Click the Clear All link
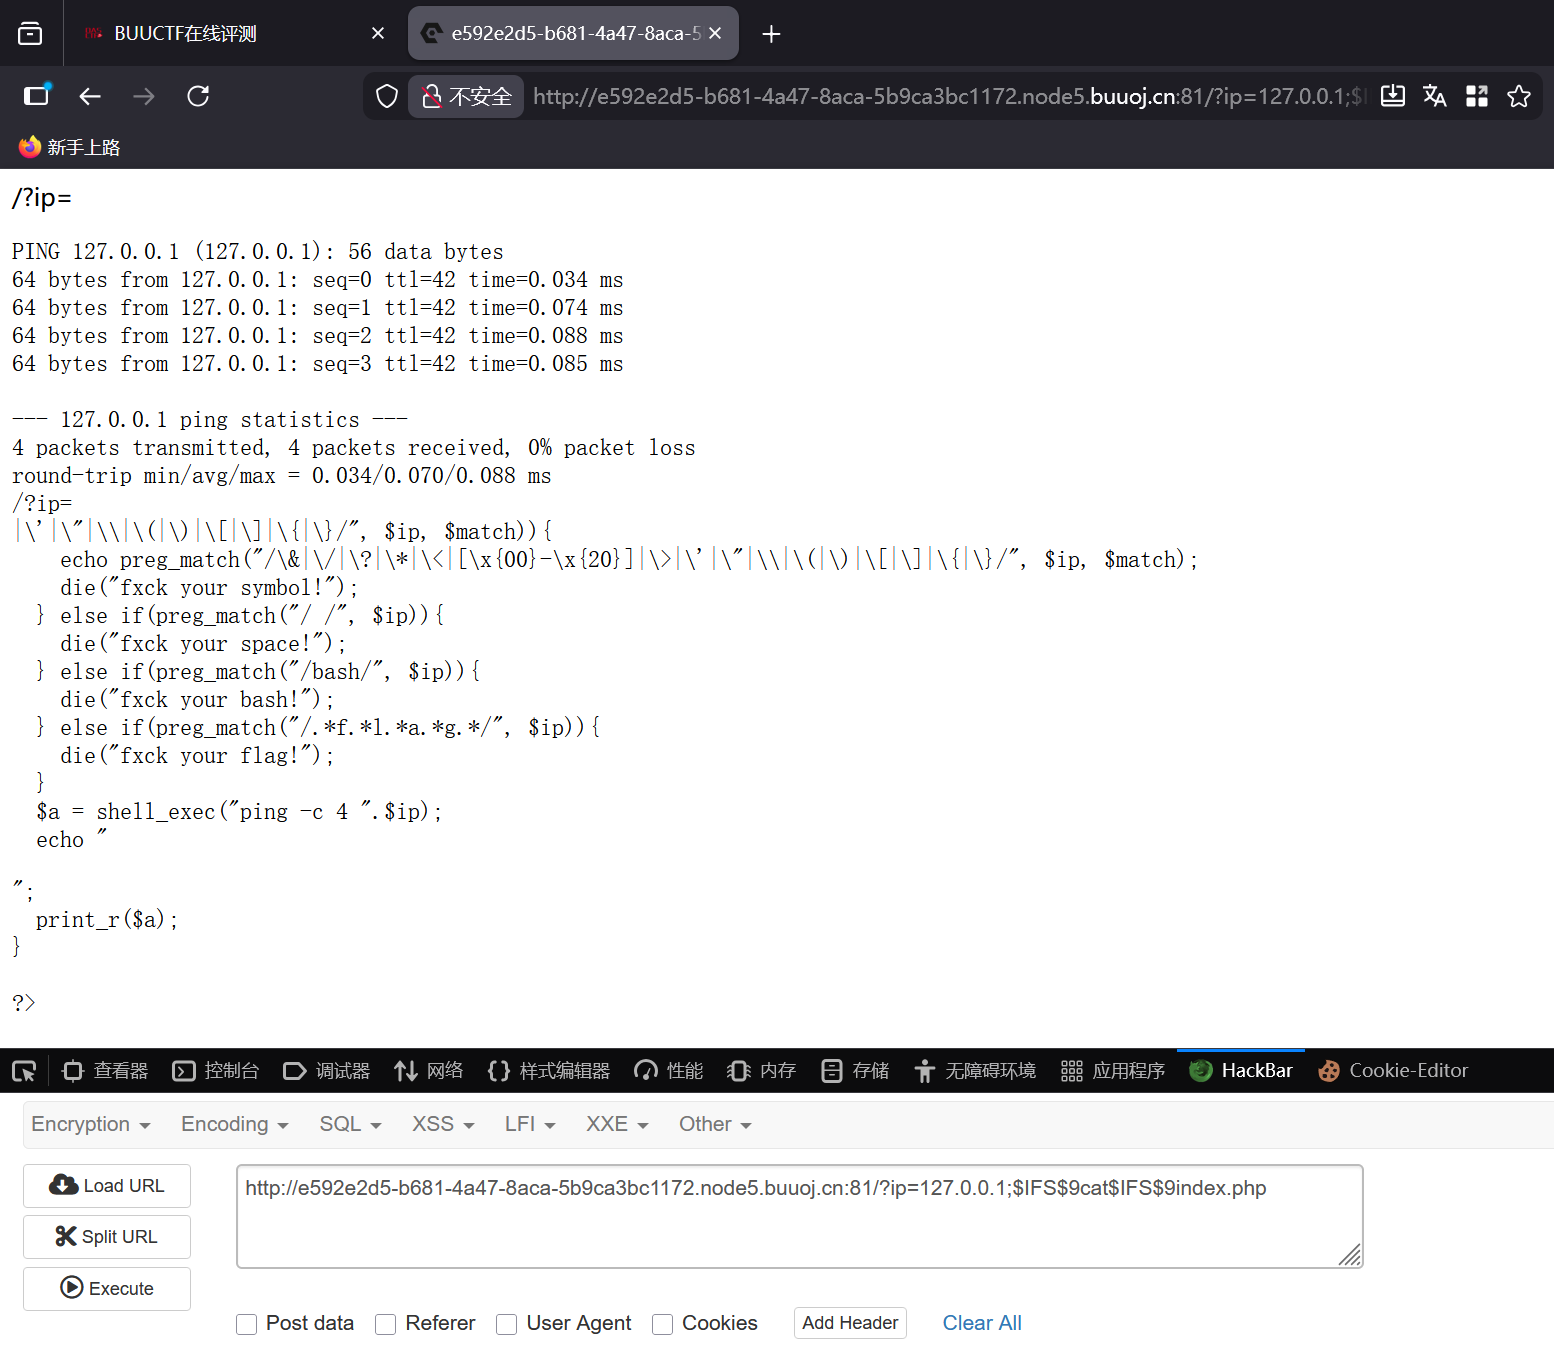This screenshot has width=1554, height=1347. (x=981, y=1323)
